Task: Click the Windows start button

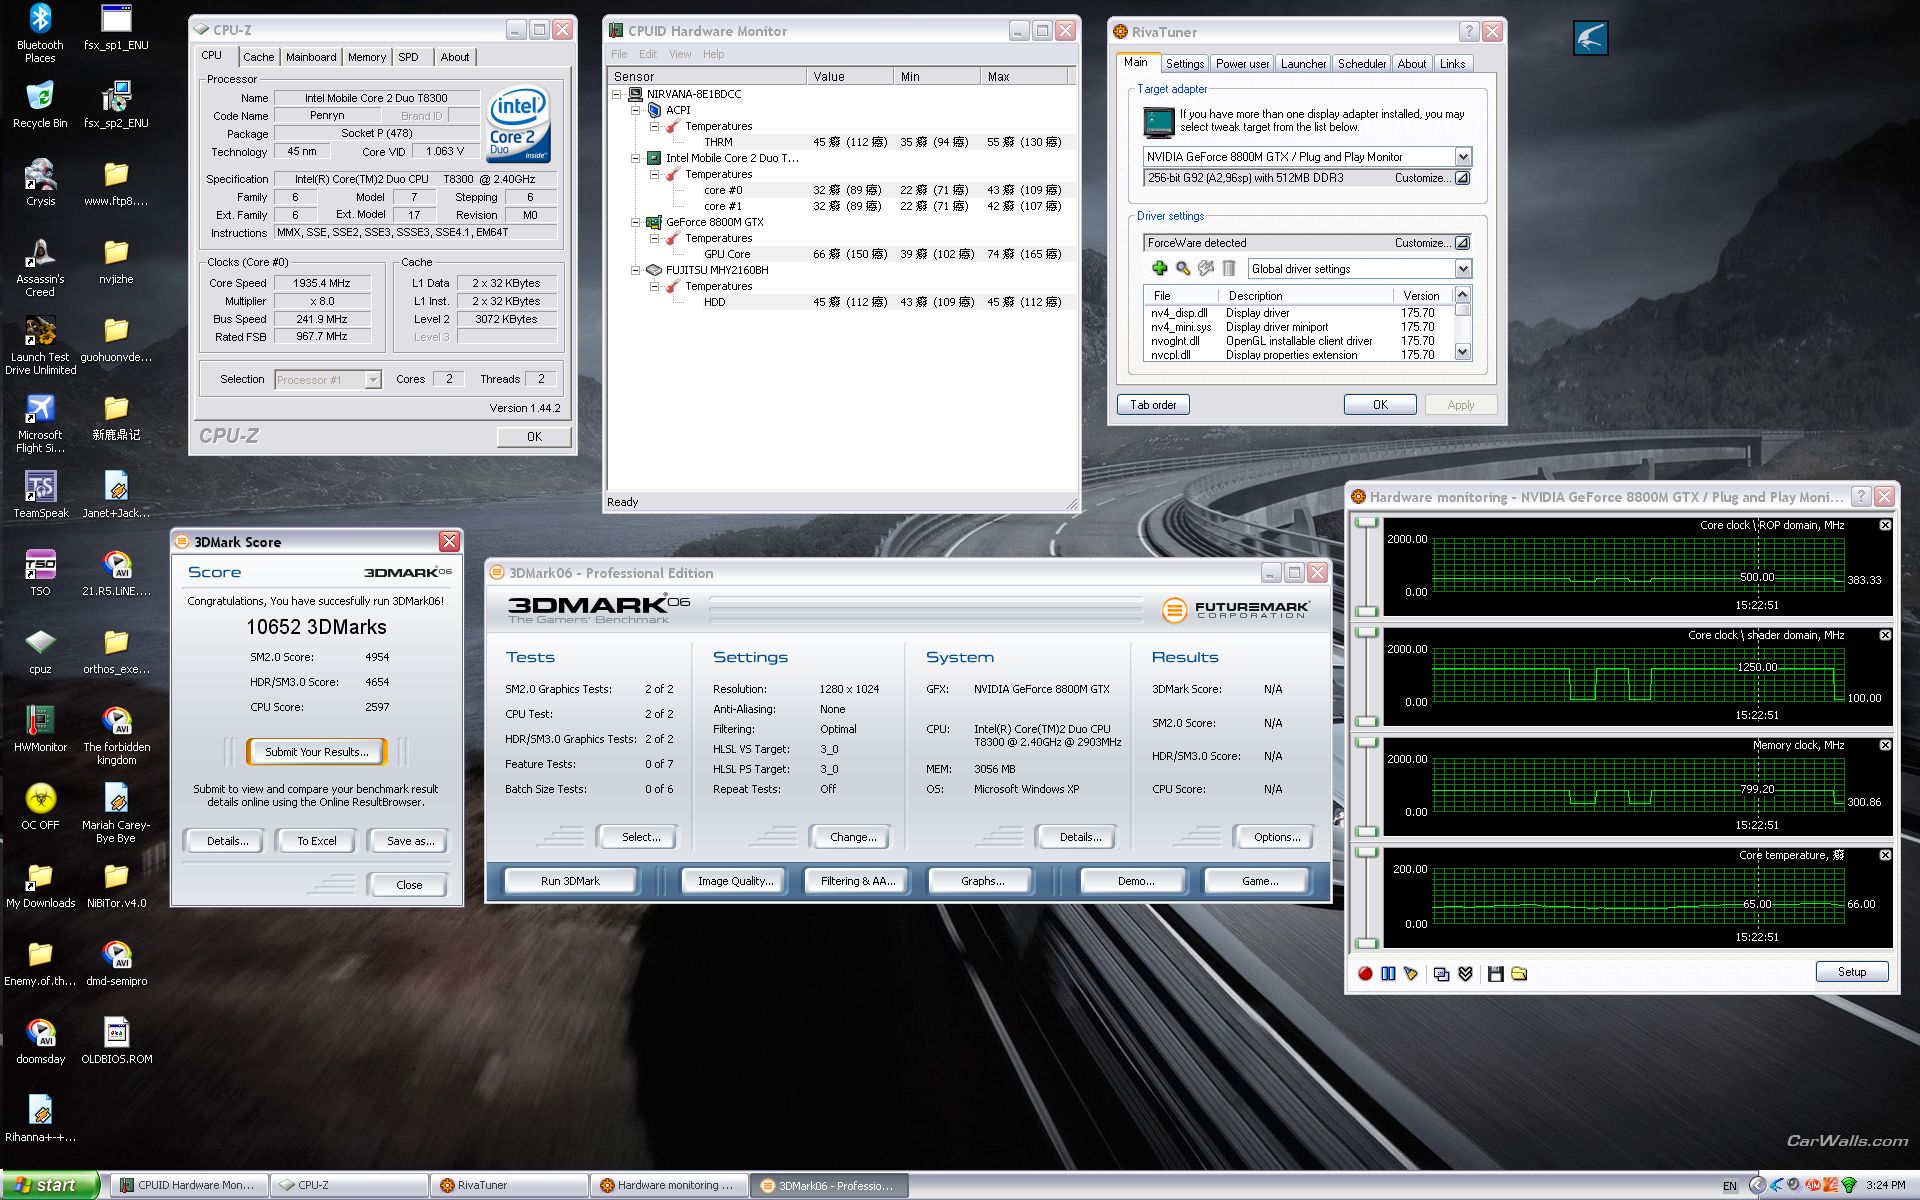Action: 50,1185
